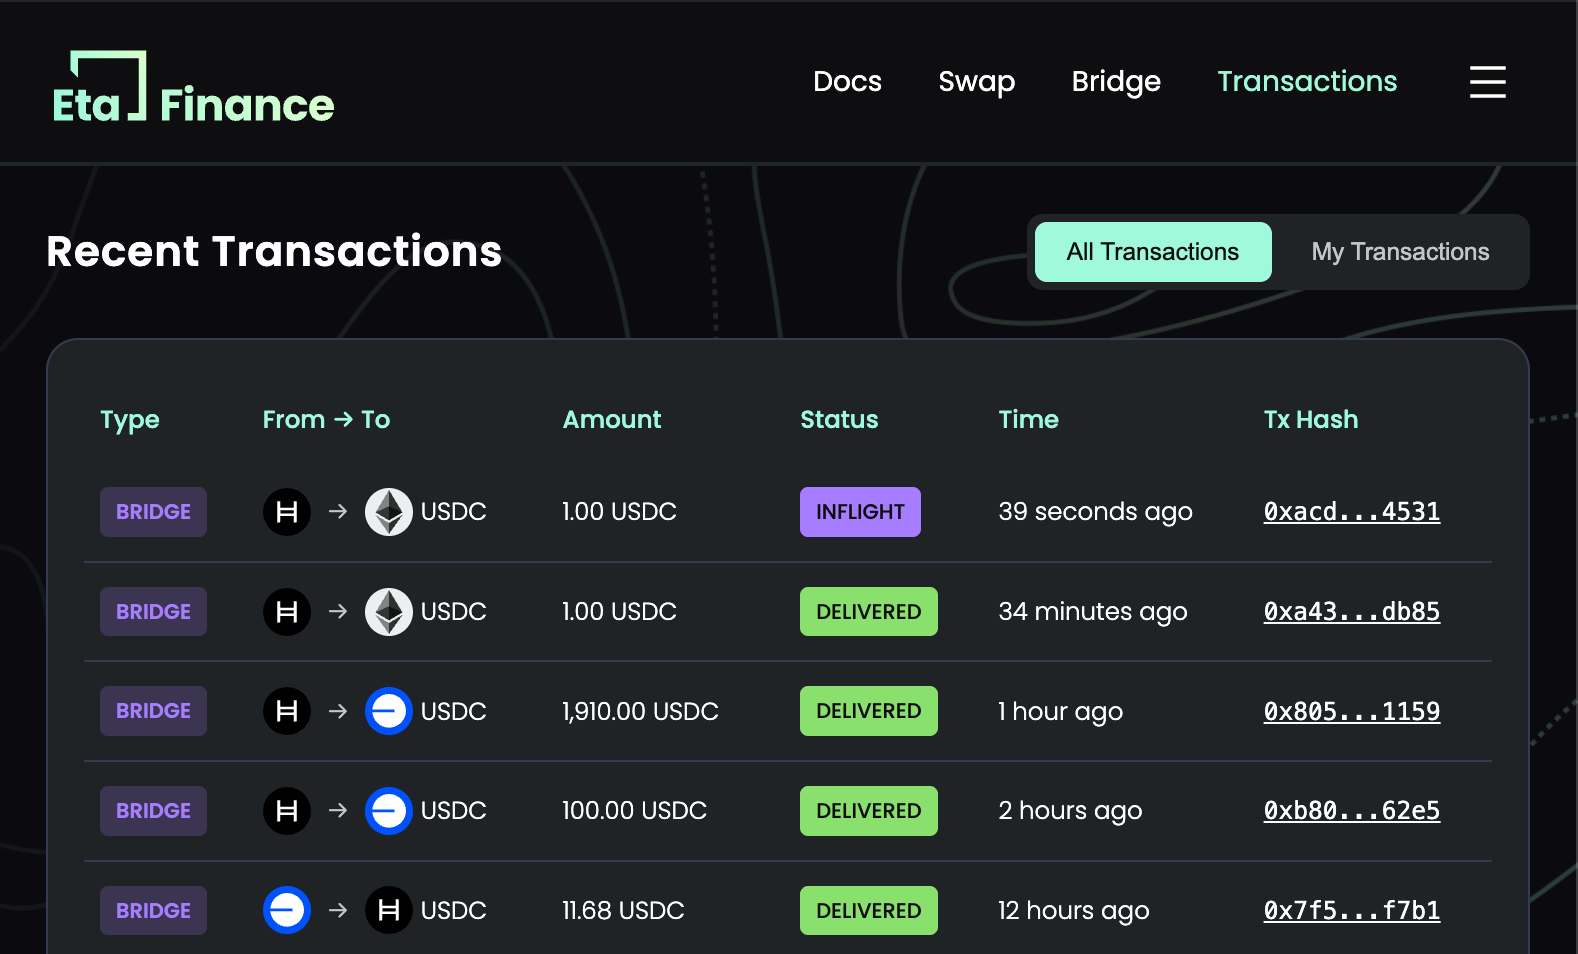
Task: Open tx hash 0xacd...4531
Action: 1351,512
